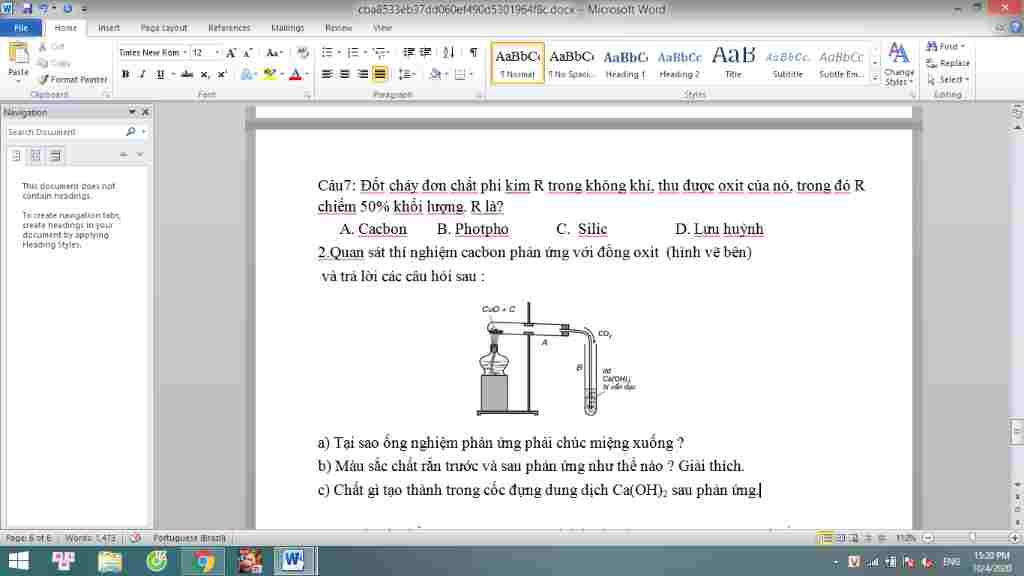
Task: Toggle Bold formatting
Action: [x=124, y=73]
